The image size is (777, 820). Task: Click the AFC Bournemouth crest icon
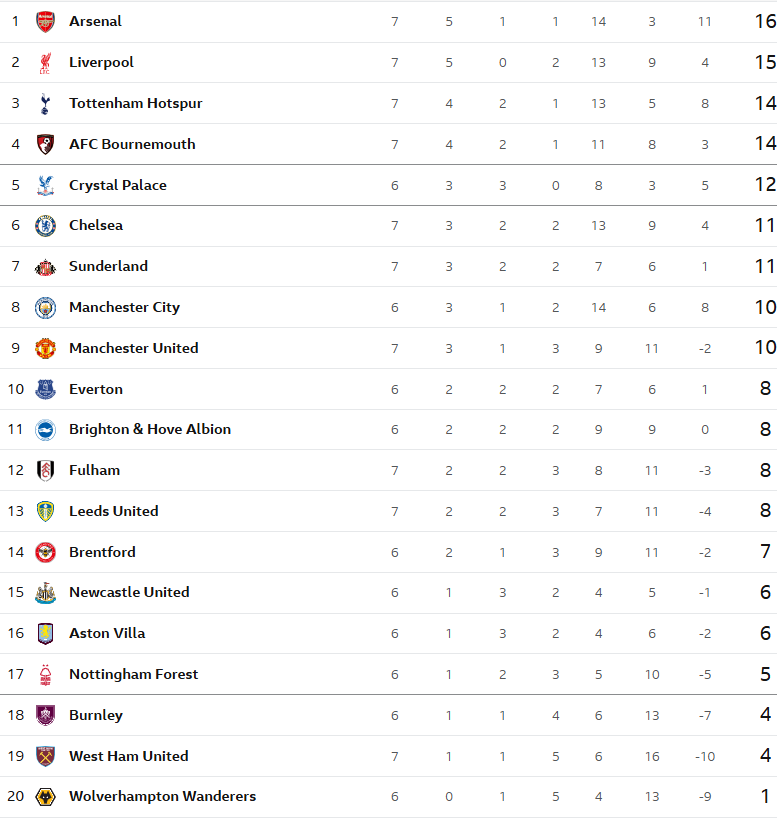[x=45, y=144]
